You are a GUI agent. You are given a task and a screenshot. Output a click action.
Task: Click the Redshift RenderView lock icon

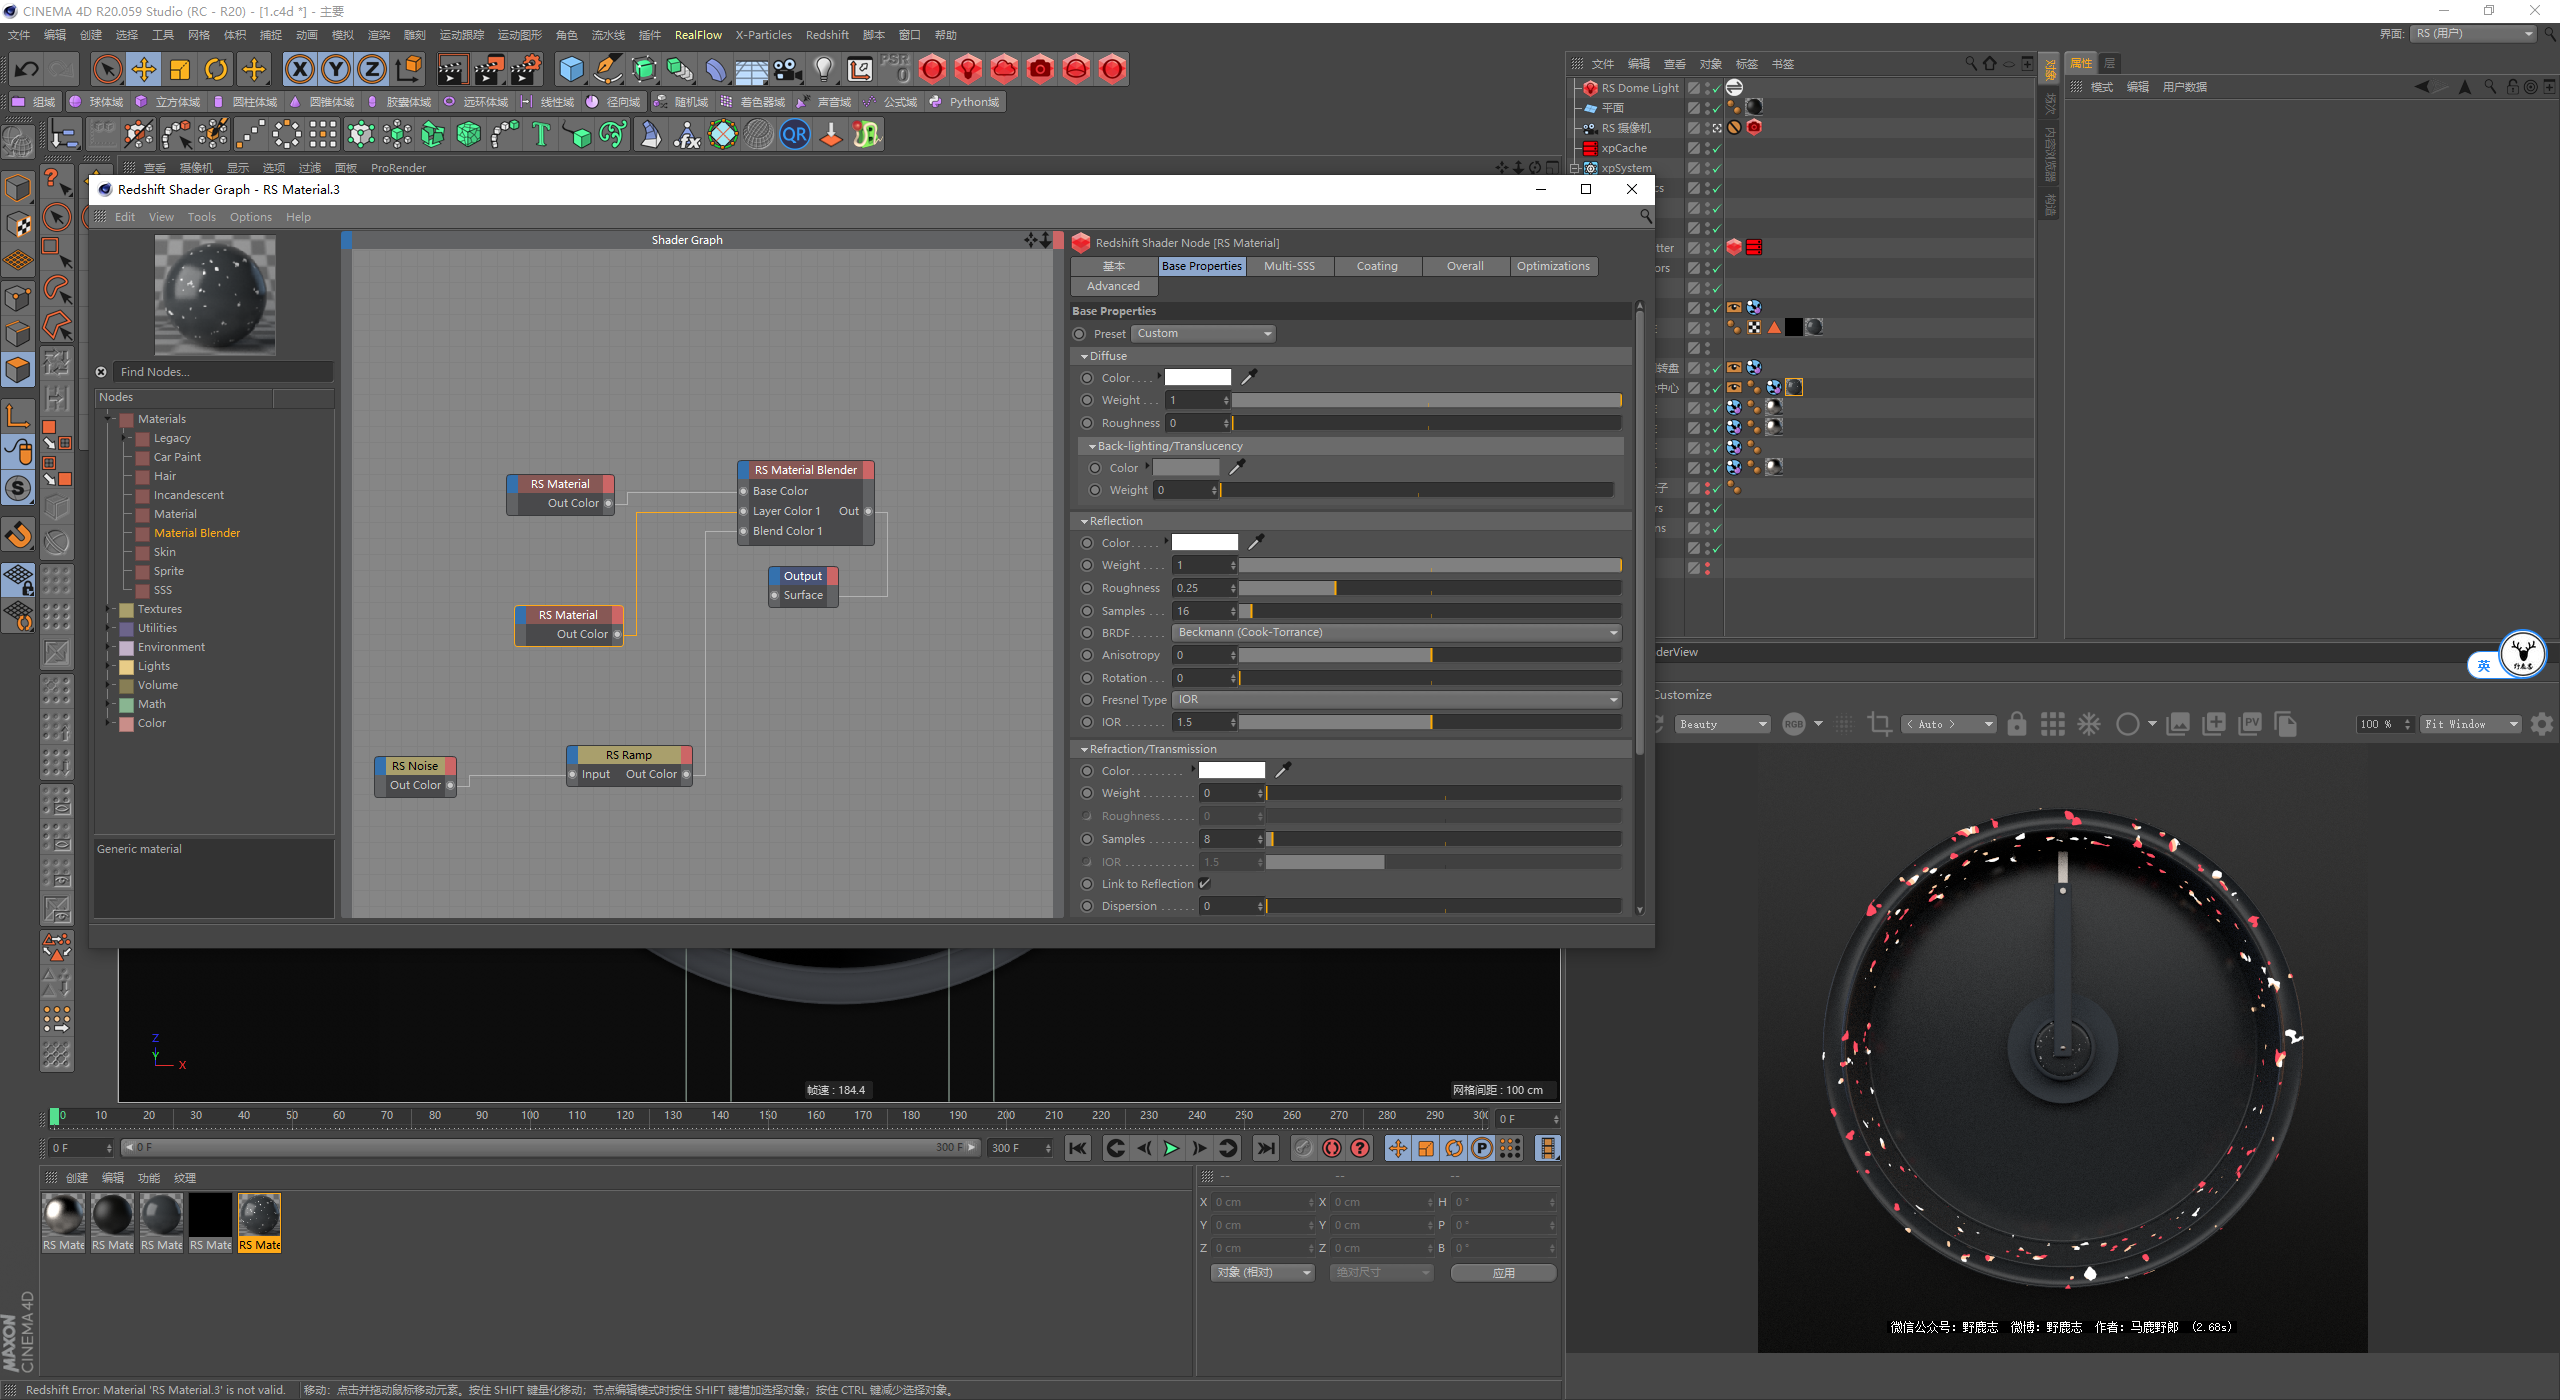[x=2016, y=724]
